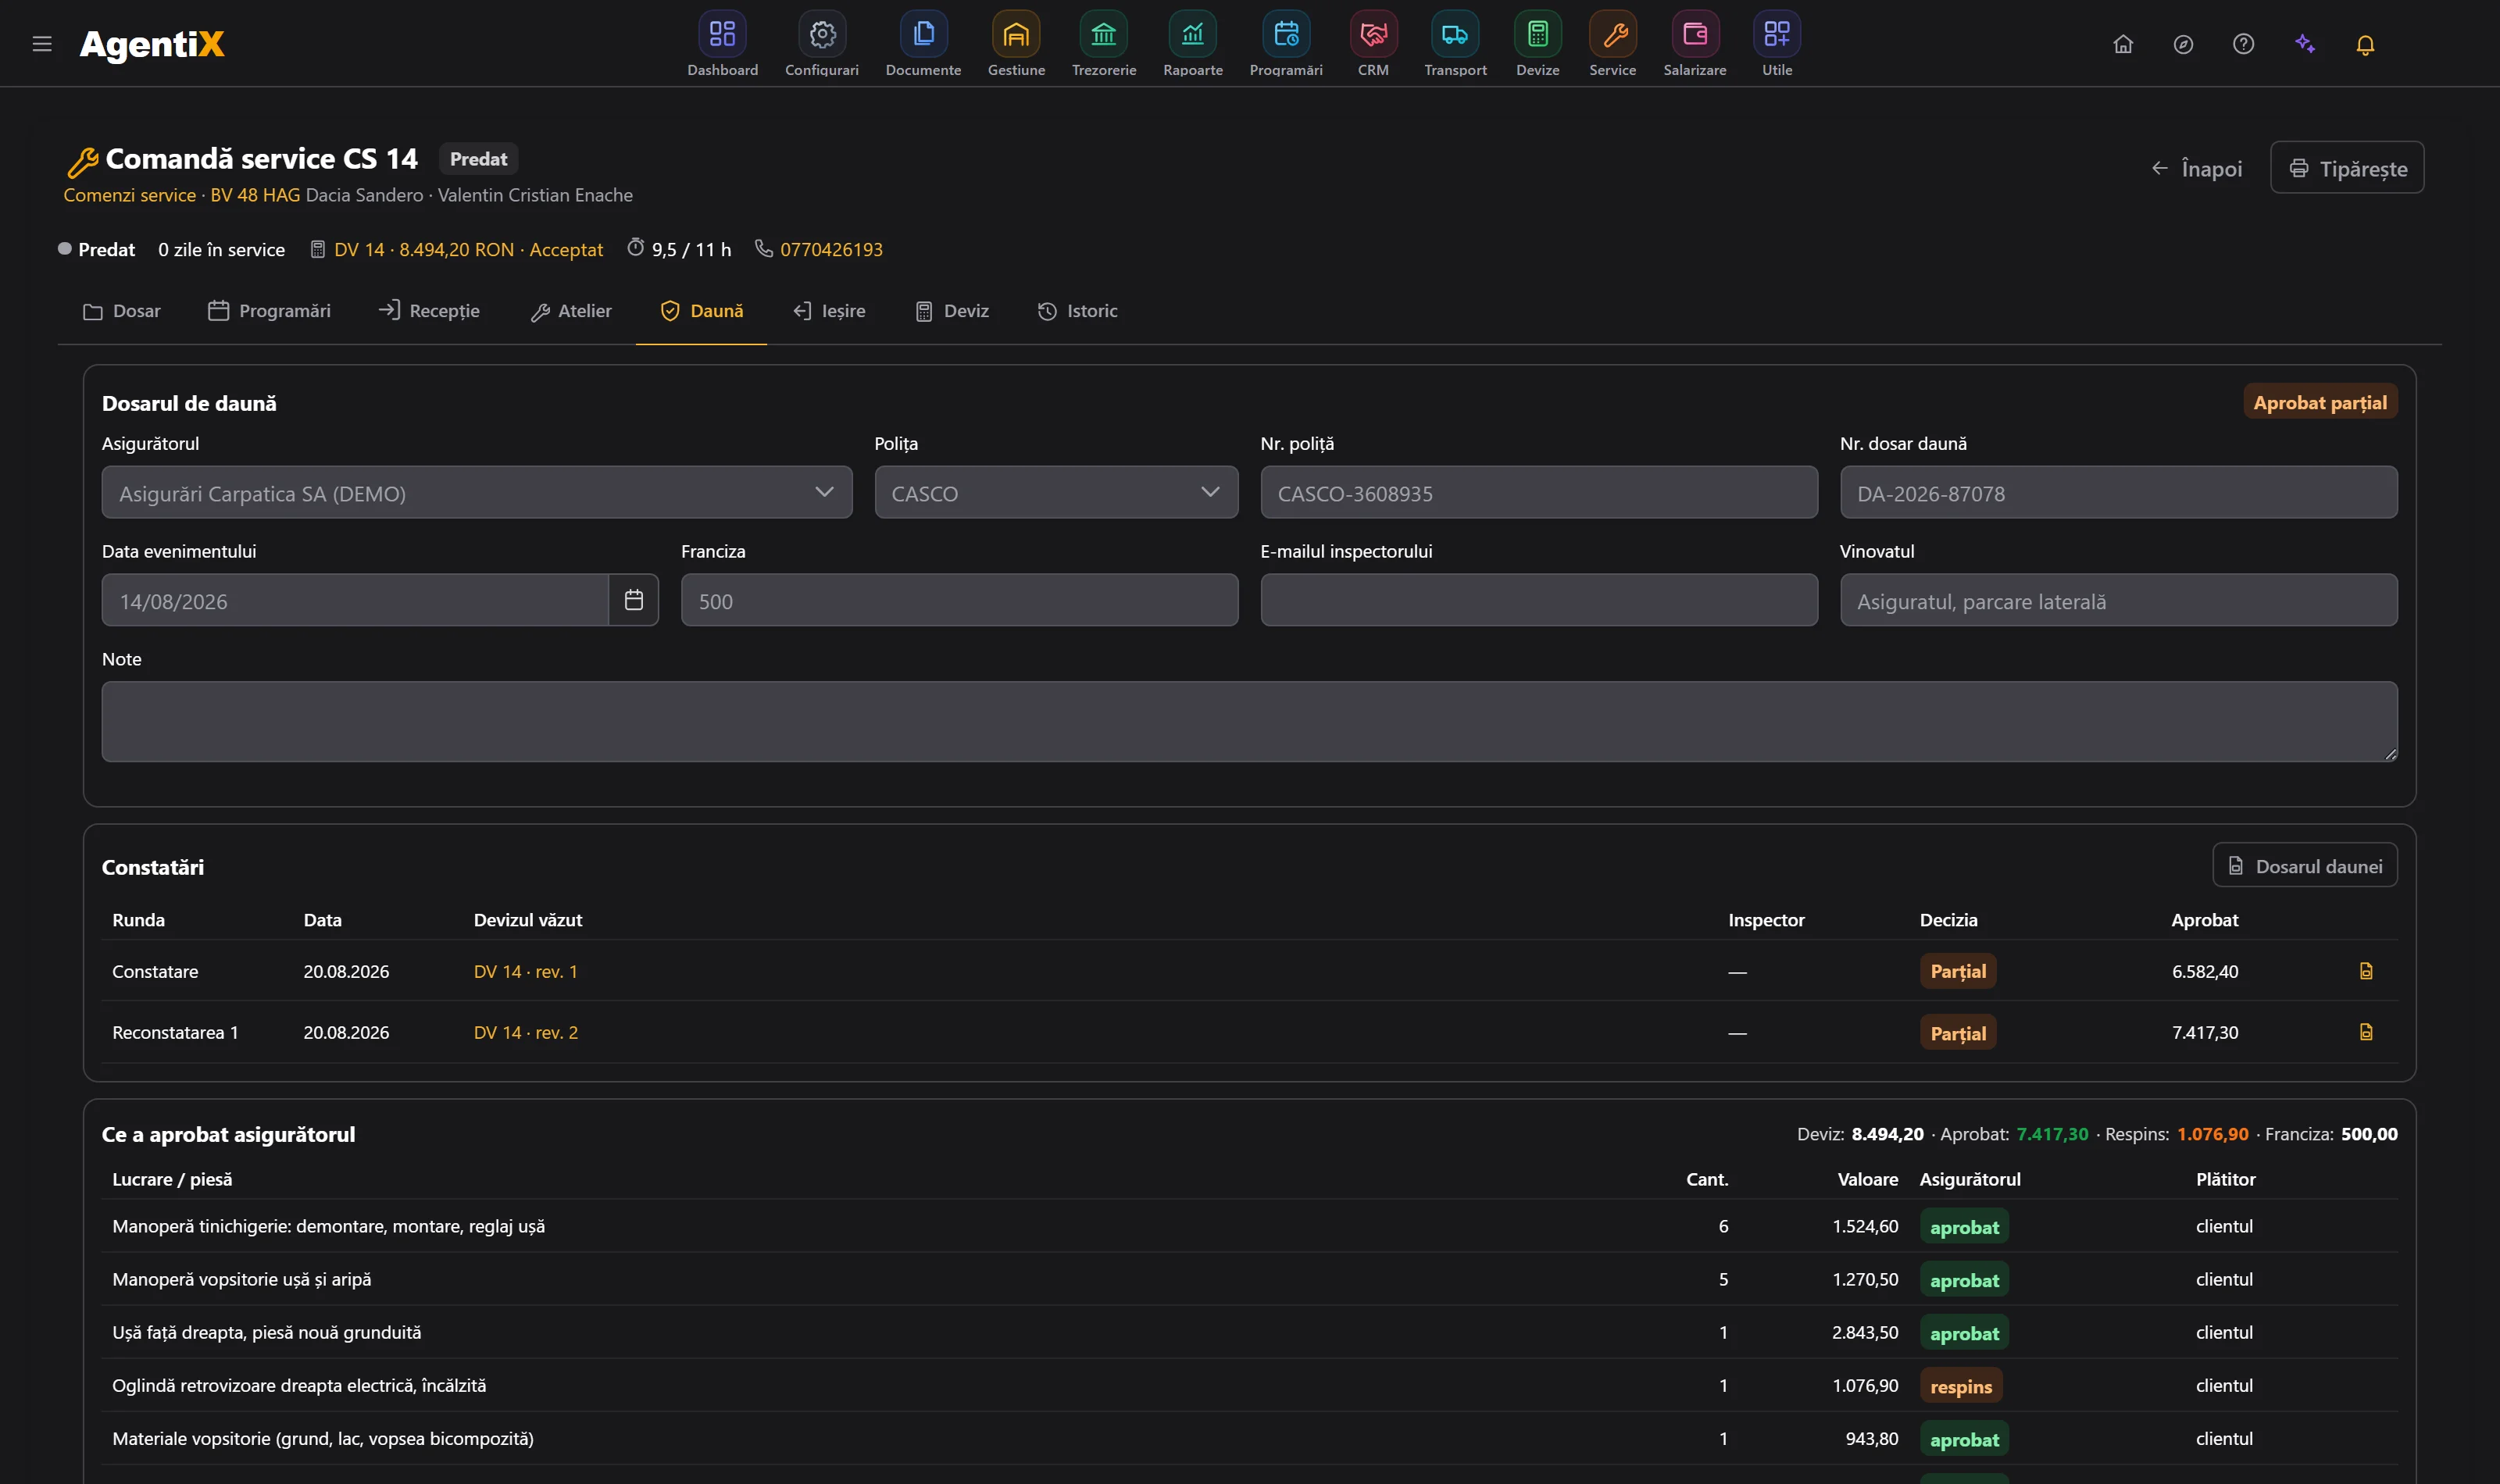Open the Transport truck icon

pos(1455,35)
